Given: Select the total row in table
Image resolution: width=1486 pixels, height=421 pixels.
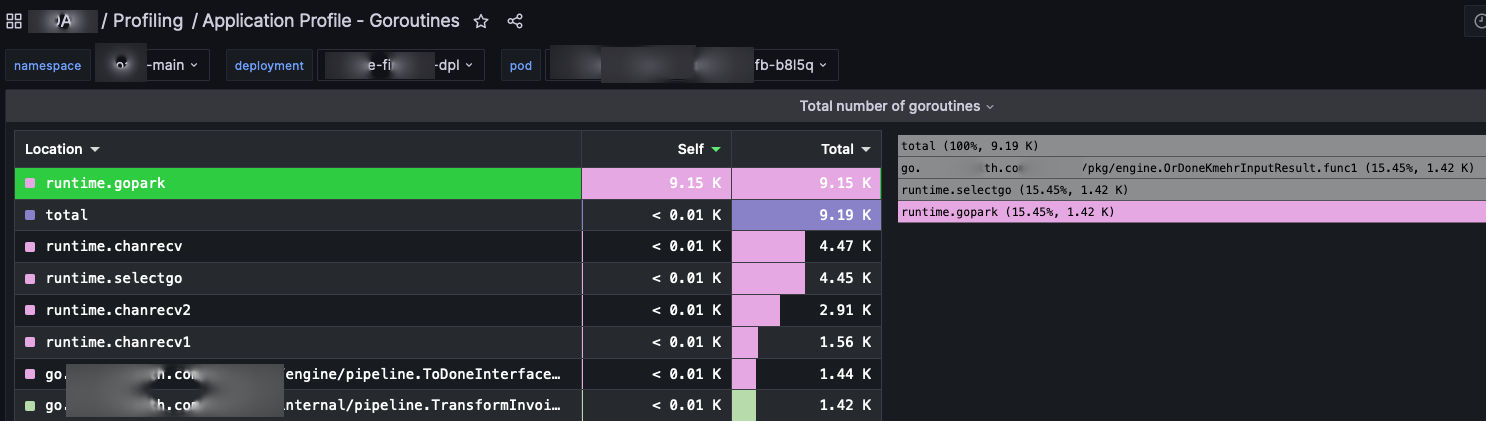Looking at the screenshot, I should click(x=448, y=215).
